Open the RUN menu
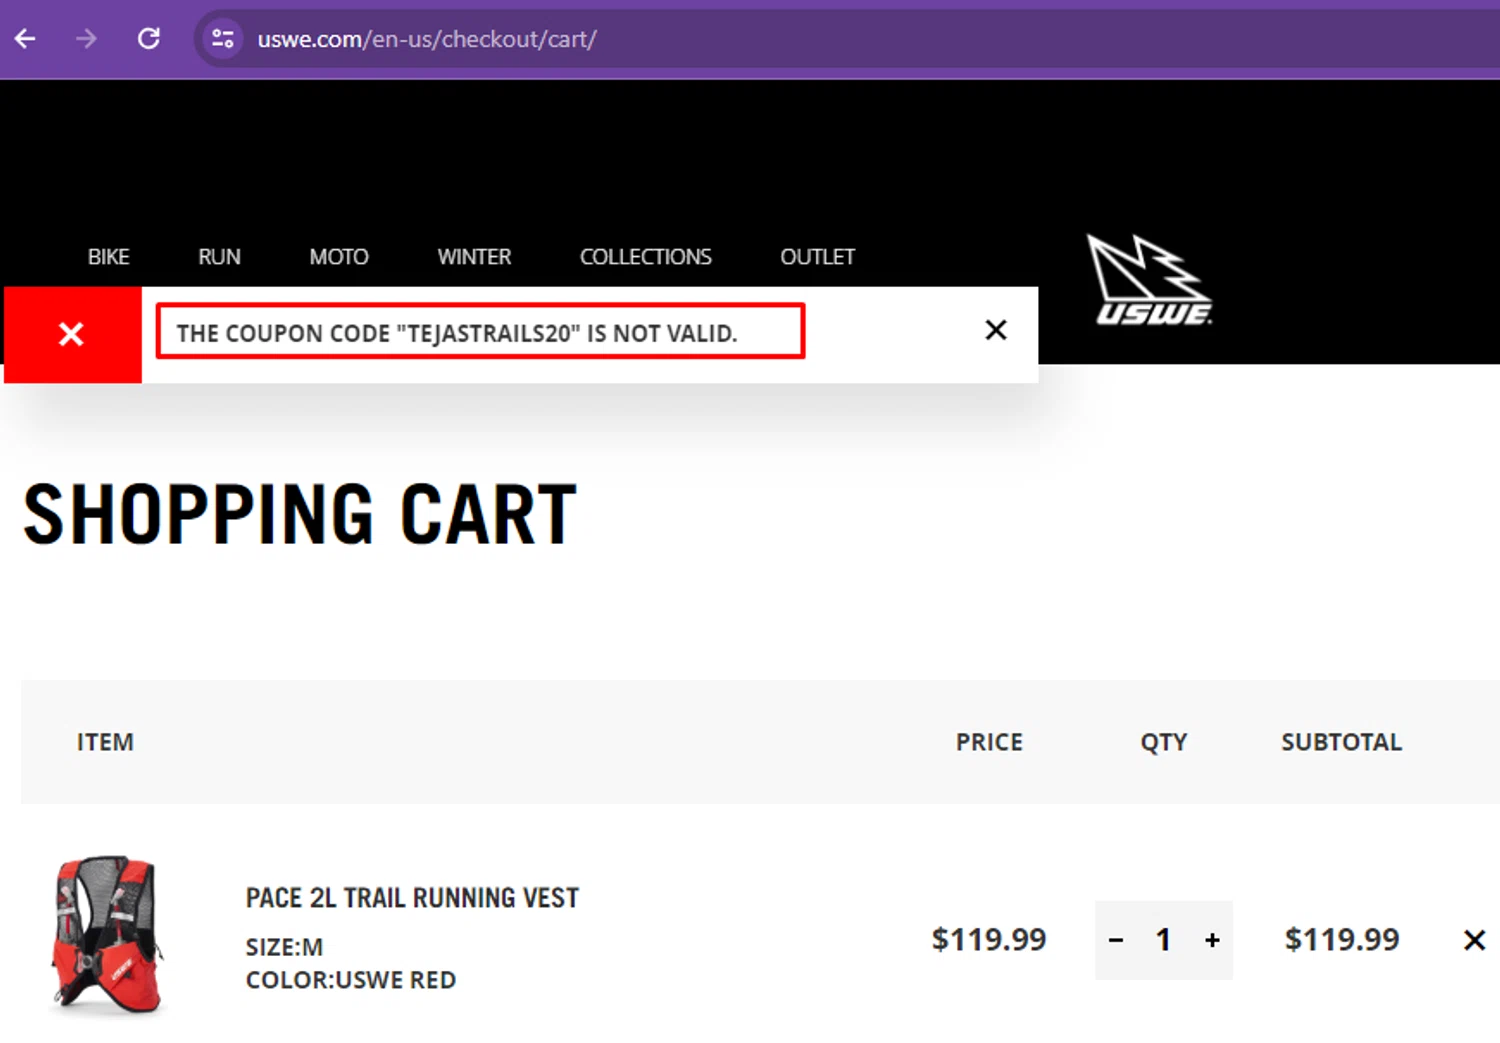The height and width of the screenshot is (1043, 1500). coord(219,257)
